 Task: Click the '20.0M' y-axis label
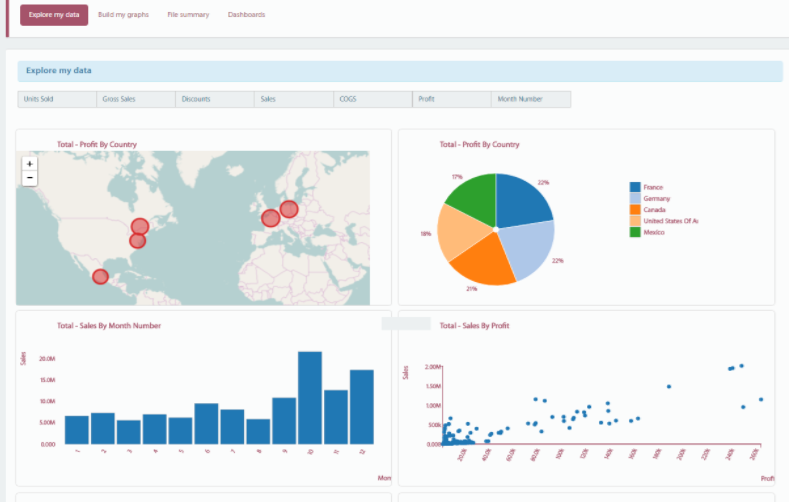[47, 359]
